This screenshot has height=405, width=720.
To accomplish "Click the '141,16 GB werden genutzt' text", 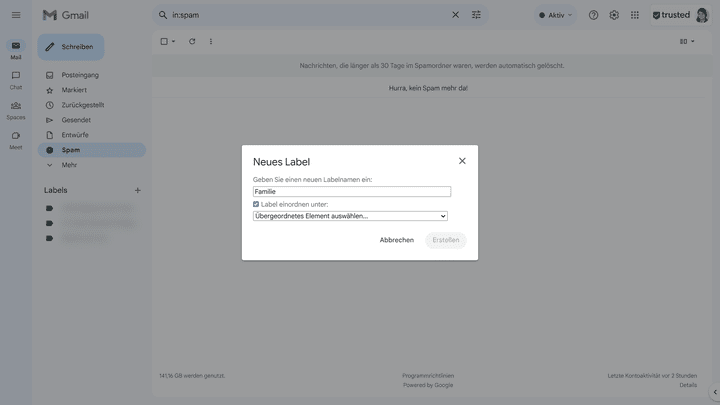I will [x=192, y=376].
